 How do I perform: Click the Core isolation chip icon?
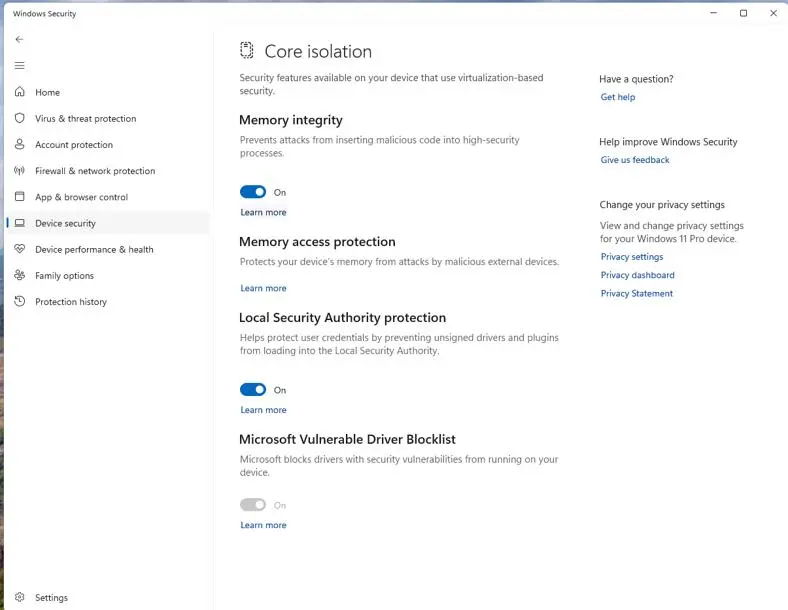coord(246,50)
